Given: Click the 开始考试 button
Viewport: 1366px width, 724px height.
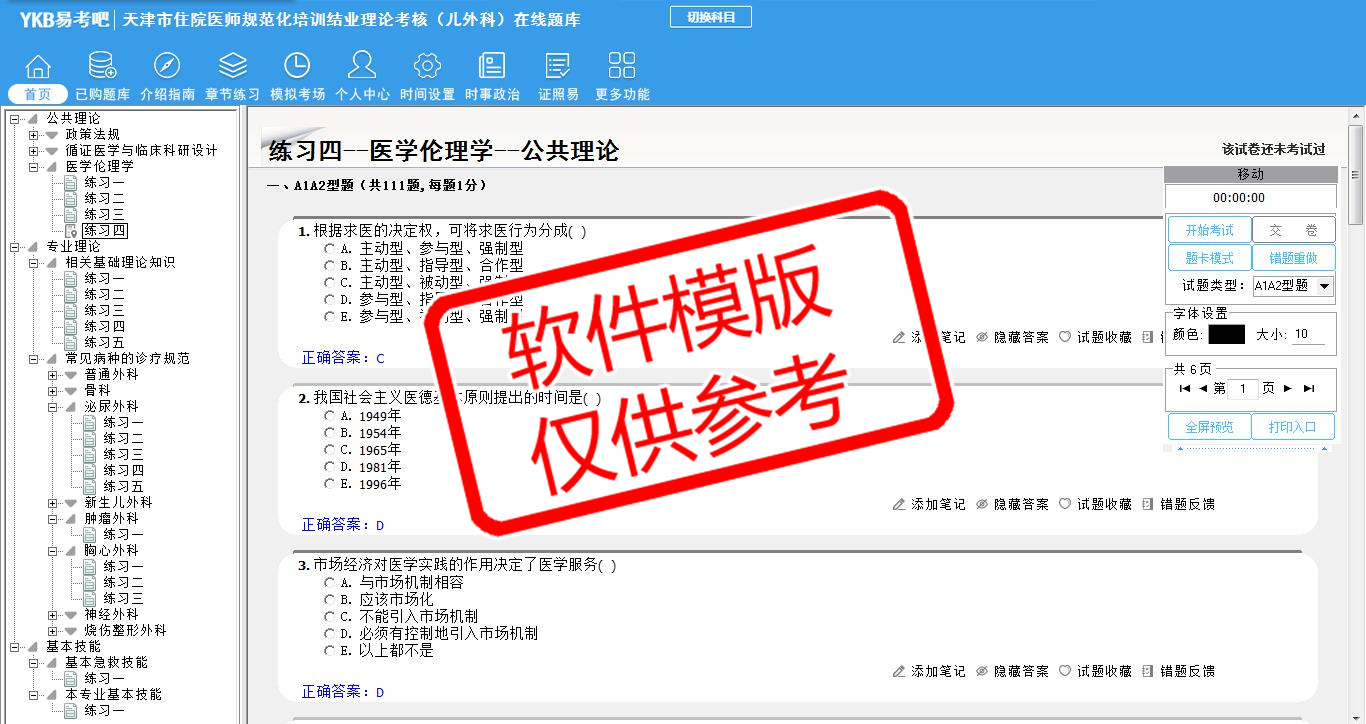Looking at the screenshot, I should (x=1209, y=230).
